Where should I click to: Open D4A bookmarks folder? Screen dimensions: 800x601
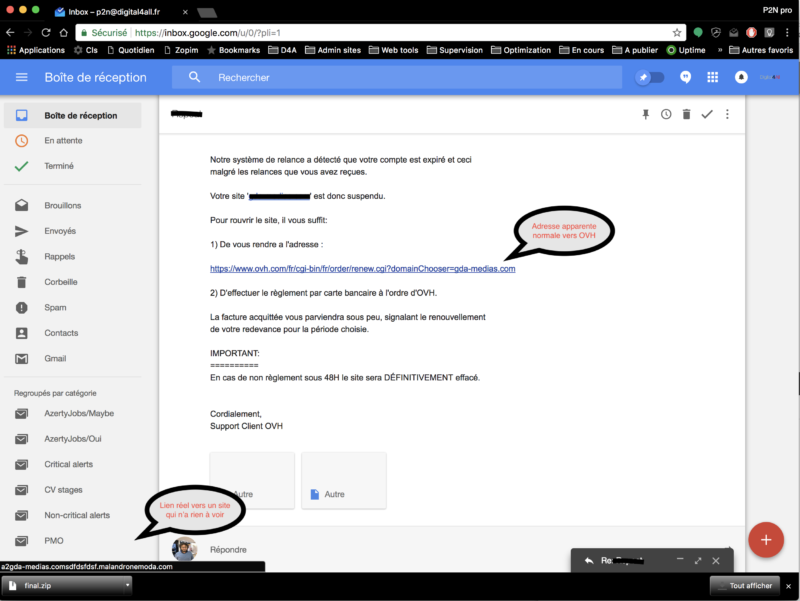point(283,50)
